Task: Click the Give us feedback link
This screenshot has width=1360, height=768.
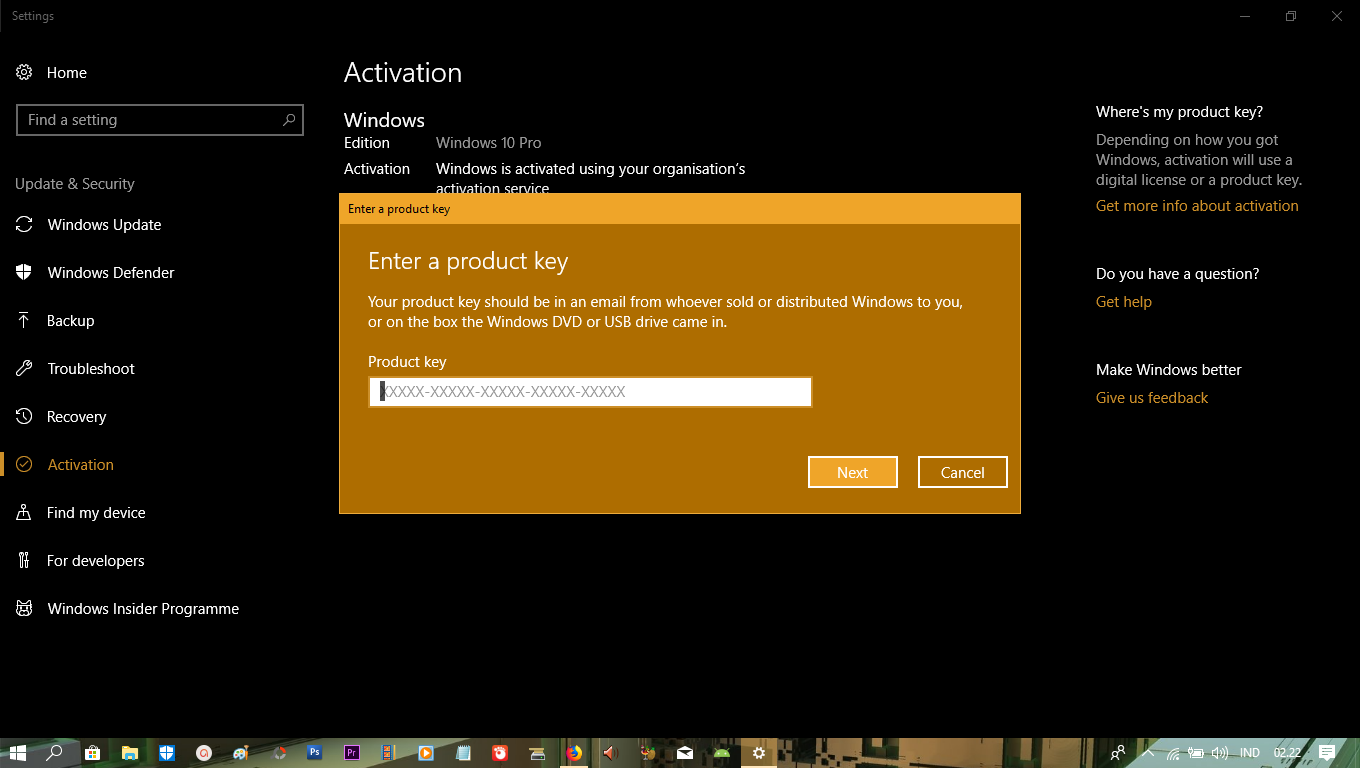Action: tap(1152, 398)
